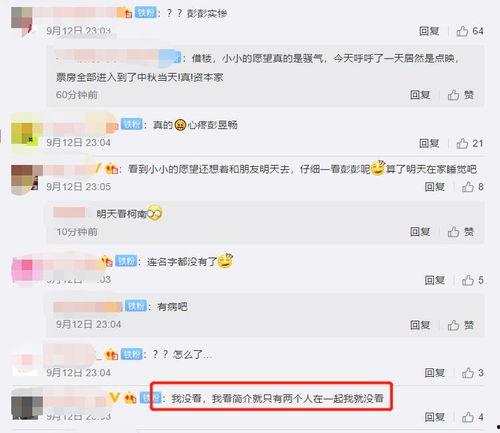Like the comment with 64 likes
This screenshot has height=433, width=500.
point(470,31)
